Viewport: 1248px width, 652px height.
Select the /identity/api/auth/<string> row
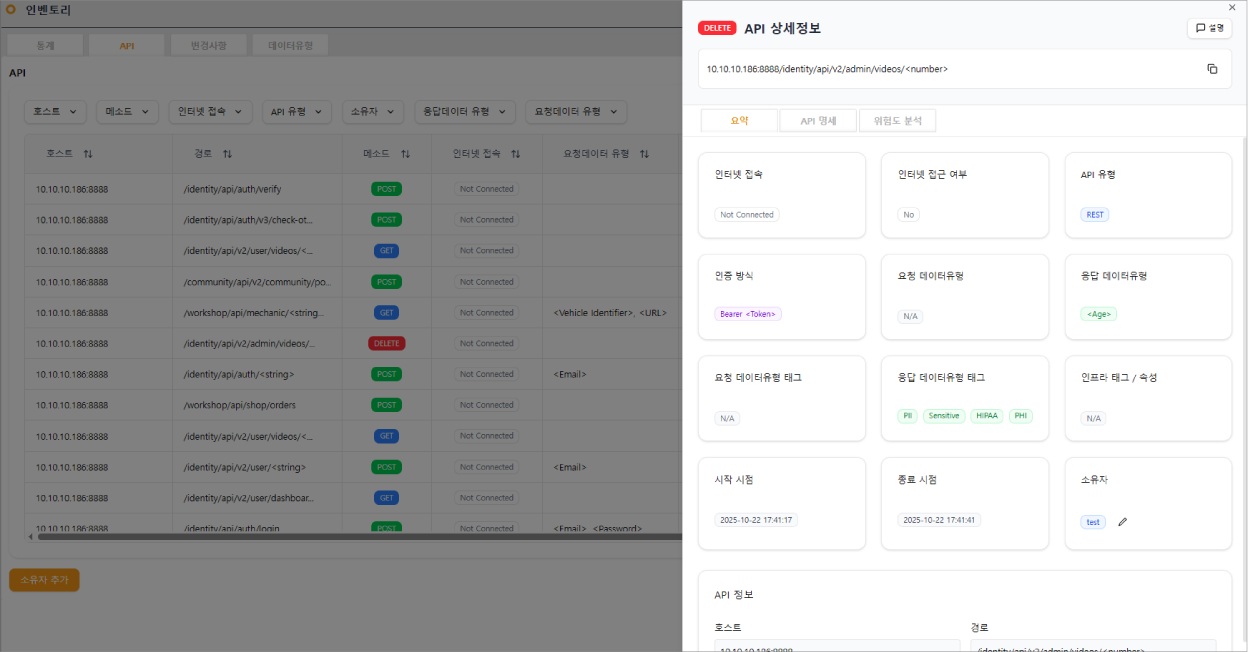coord(353,375)
